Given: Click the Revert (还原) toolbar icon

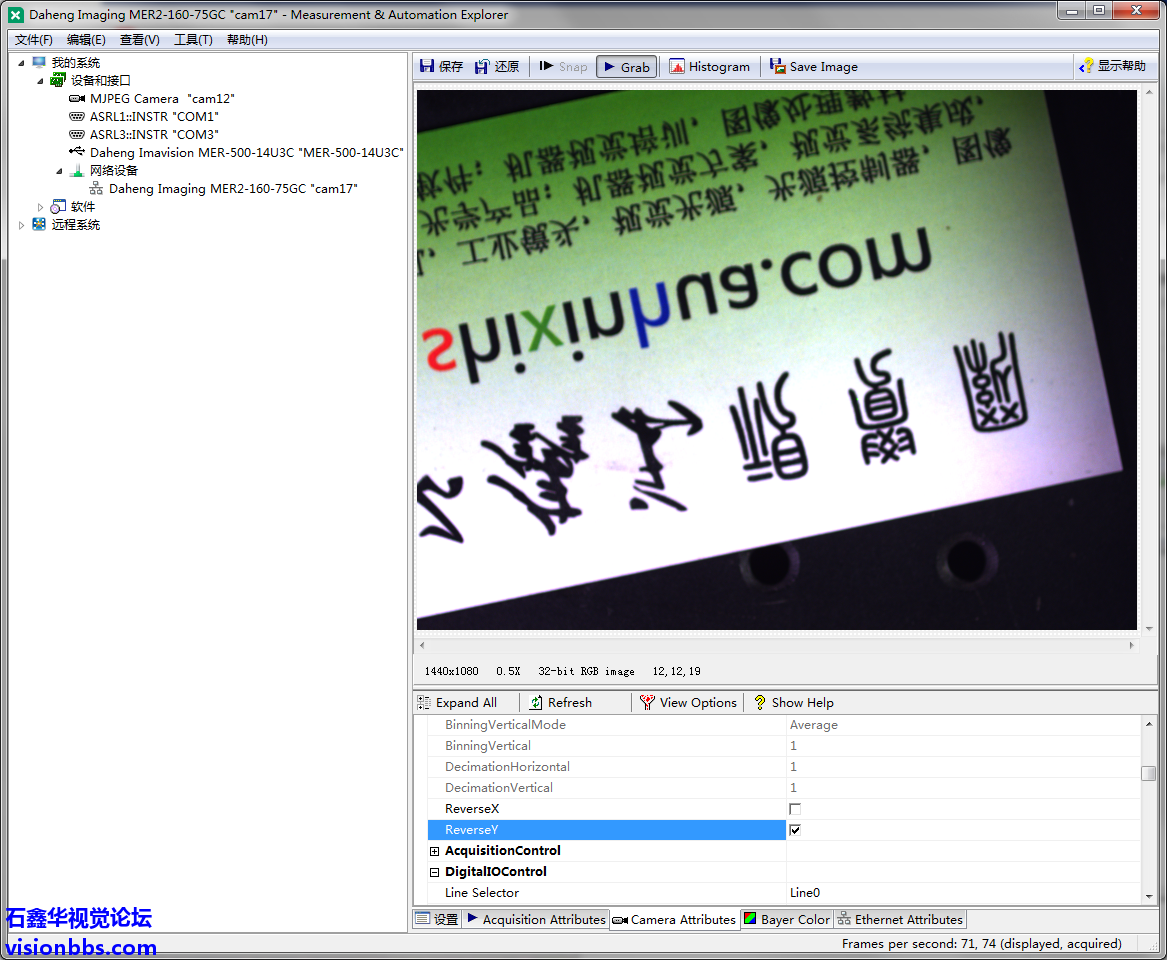Looking at the screenshot, I should point(483,67).
